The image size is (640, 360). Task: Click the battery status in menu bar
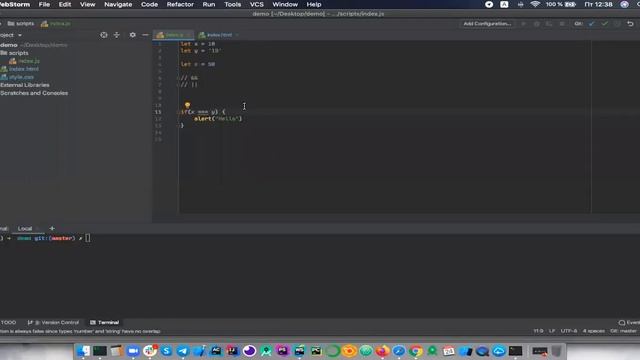point(561,4)
